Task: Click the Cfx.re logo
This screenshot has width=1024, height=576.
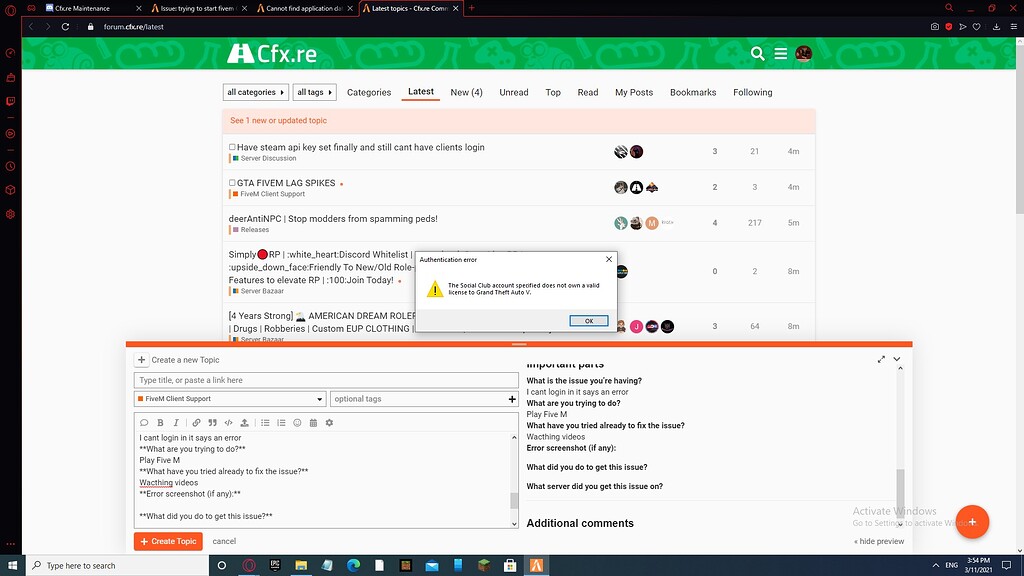Action: tap(272, 54)
